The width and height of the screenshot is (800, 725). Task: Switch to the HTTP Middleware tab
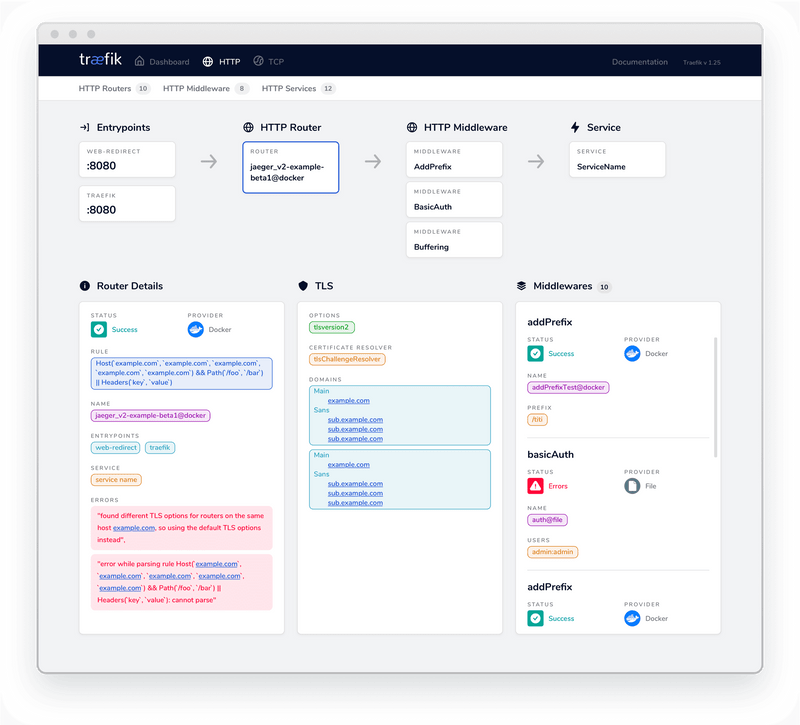[x=196, y=88]
